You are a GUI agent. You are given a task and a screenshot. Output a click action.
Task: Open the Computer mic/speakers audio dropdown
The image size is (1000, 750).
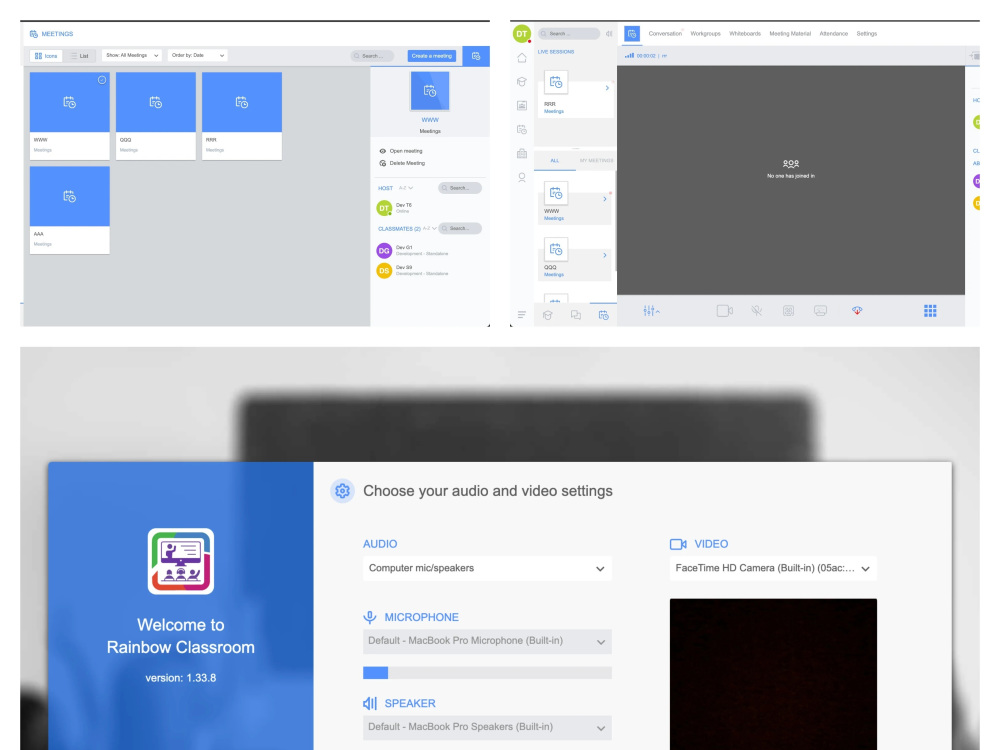[487, 568]
